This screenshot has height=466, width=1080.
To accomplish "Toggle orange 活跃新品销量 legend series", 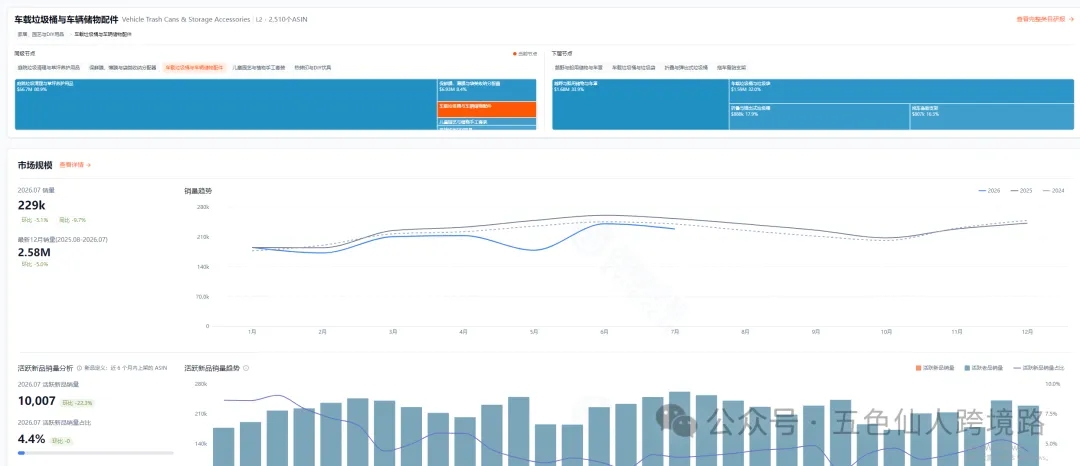I will pyautogui.click(x=935, y=368).
